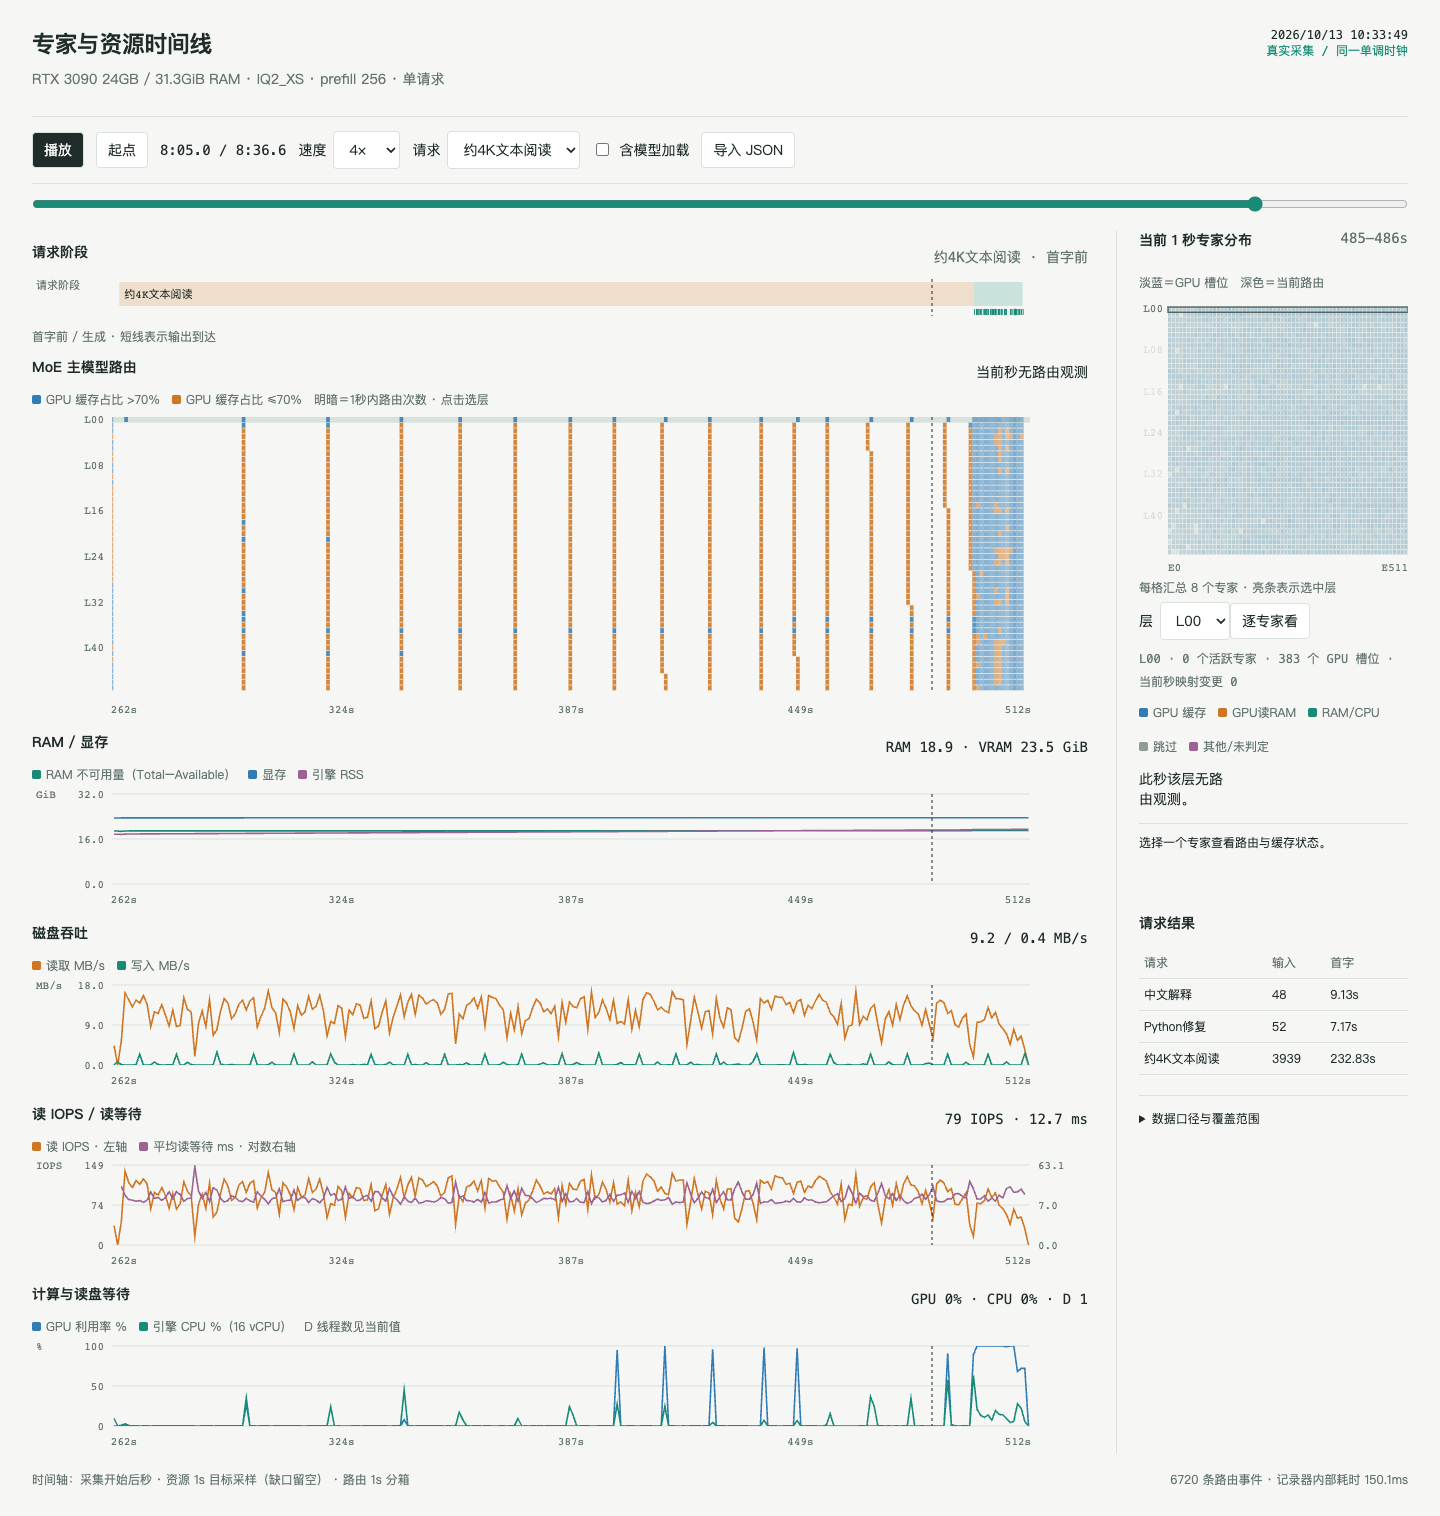This screenshot has width=1440, height=1516.
Task: Click the 跳过 legend entry
Action: pos(1158,747)
